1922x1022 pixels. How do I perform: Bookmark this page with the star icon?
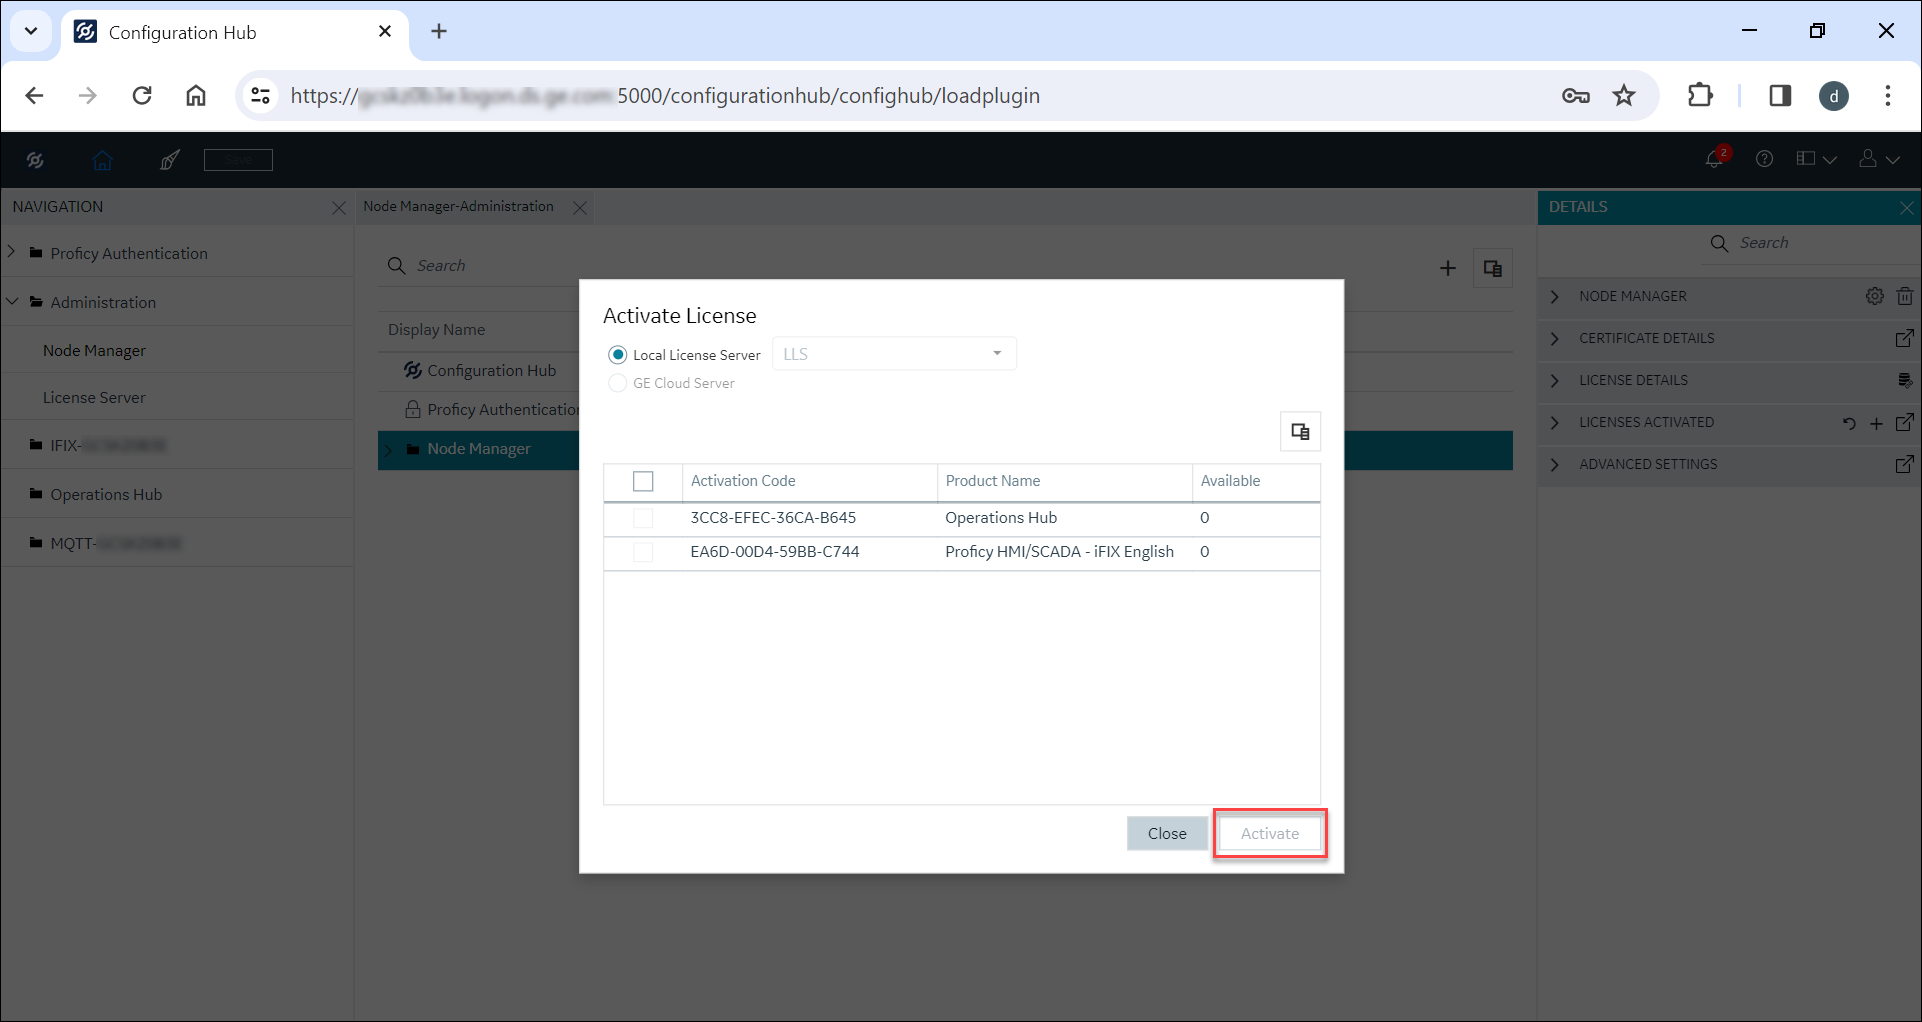pyautogui.click(x=1624, y=95)
